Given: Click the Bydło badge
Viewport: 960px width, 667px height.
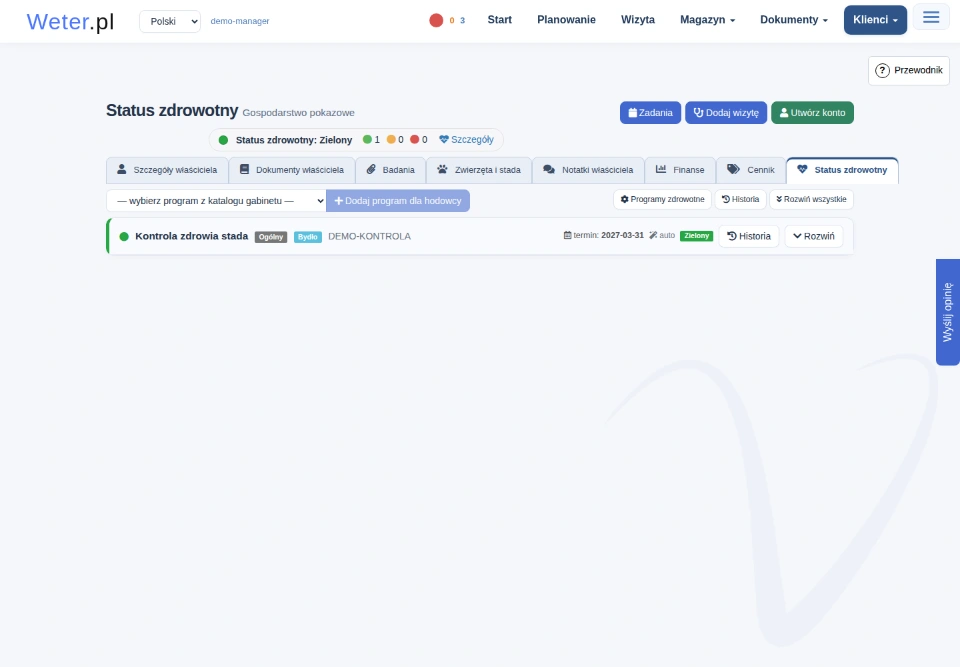Looking at the screenshot, I should [x=308, y=237].
